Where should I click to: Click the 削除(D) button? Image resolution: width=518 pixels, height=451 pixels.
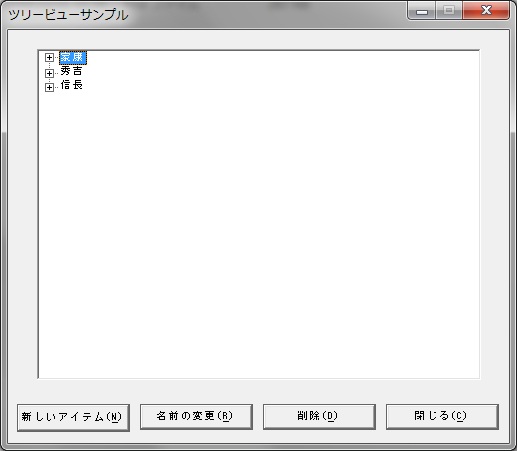pyautogui.click(x=319, y=417)
